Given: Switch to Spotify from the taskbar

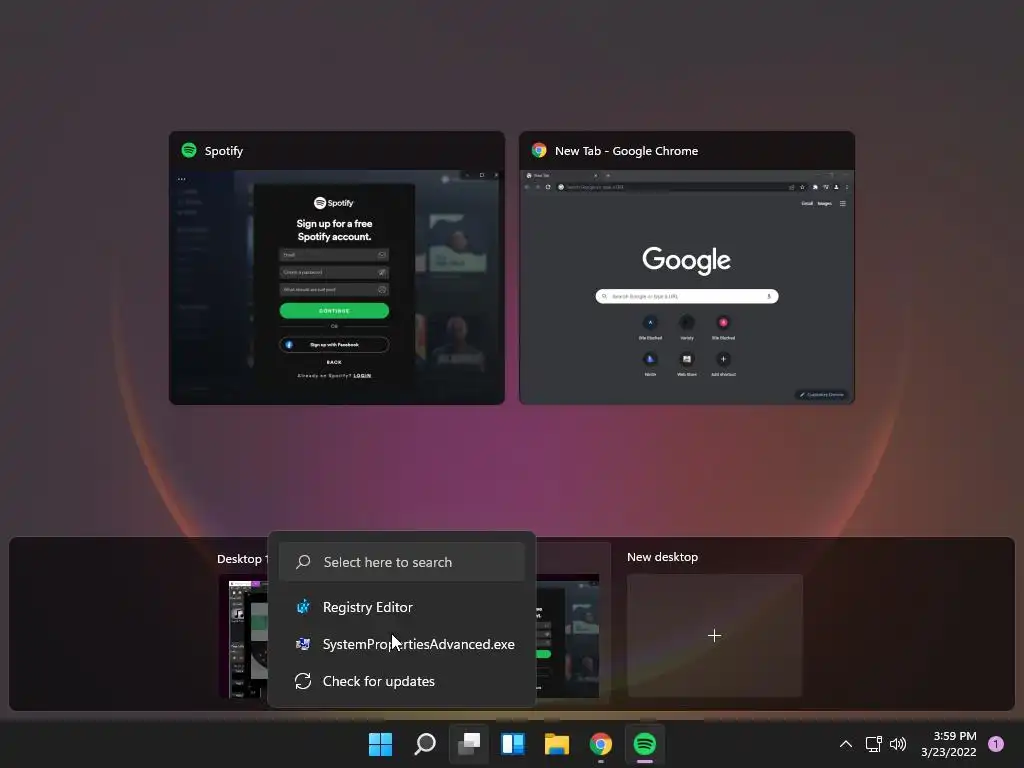Looking at the screenshot, I should (645, 744).
